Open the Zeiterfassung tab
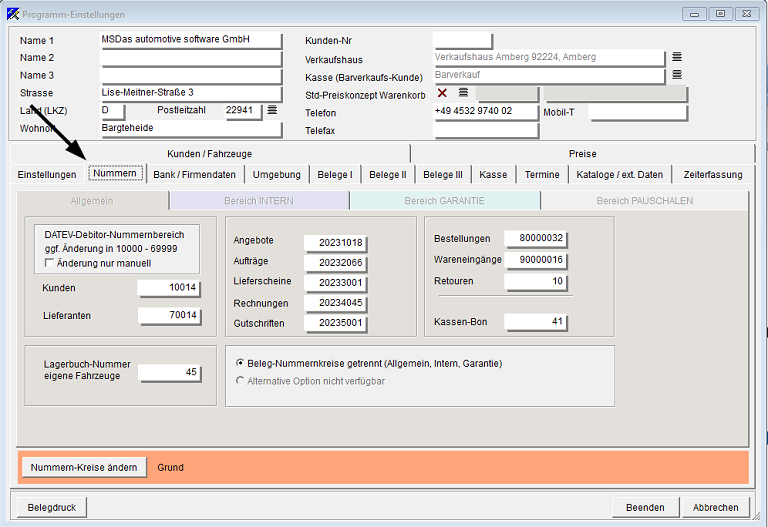768x527 pixels. pyautogui.click(x=713, y=175)
